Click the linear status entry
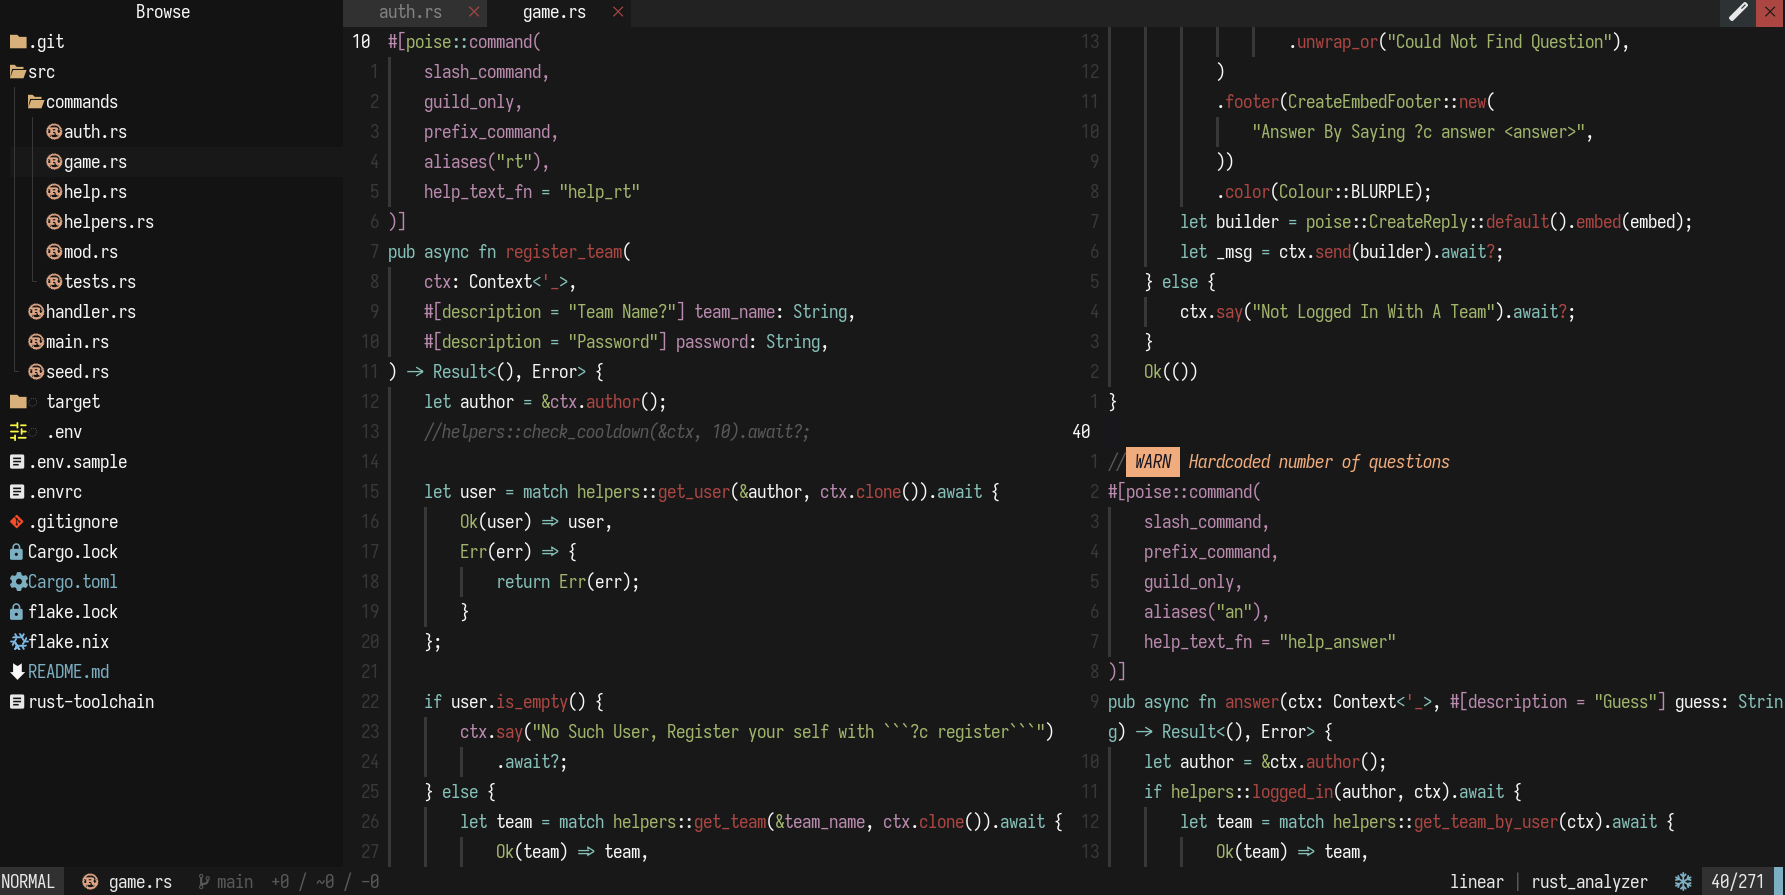Image resolution: width=1785 pixels, height=895 pixels. [1477, 882]
